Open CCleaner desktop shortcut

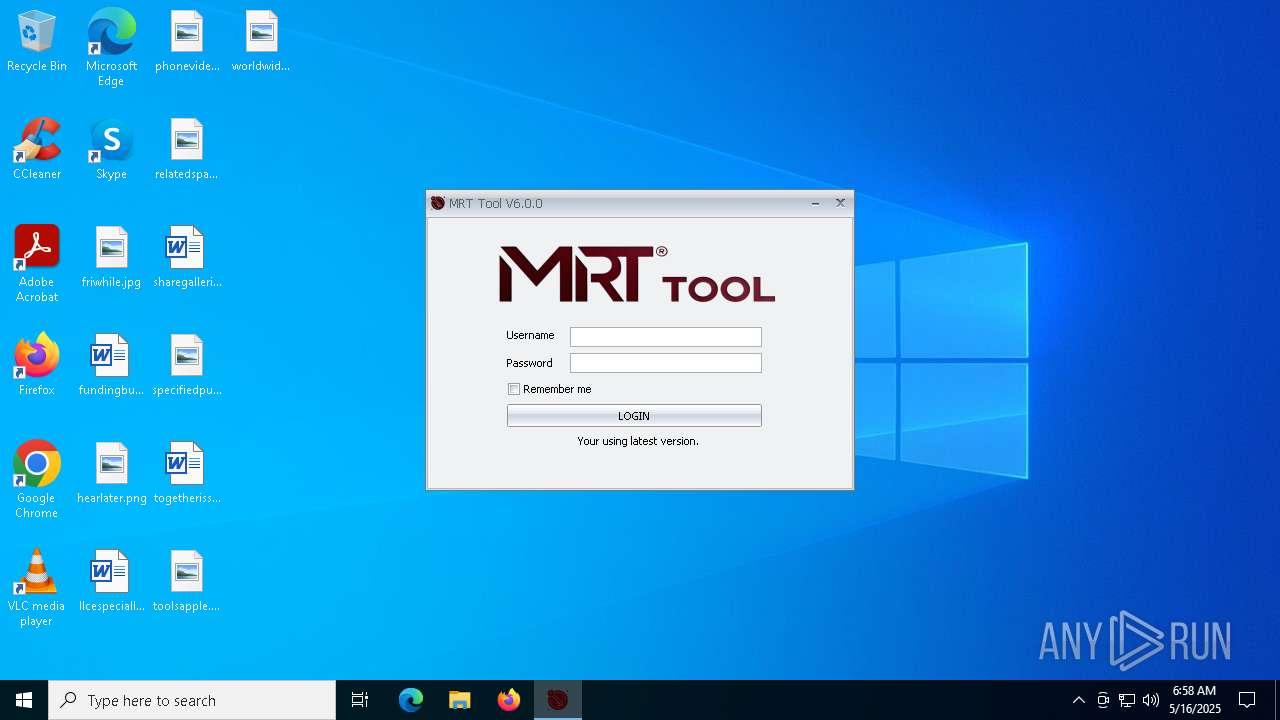[37, 150]
